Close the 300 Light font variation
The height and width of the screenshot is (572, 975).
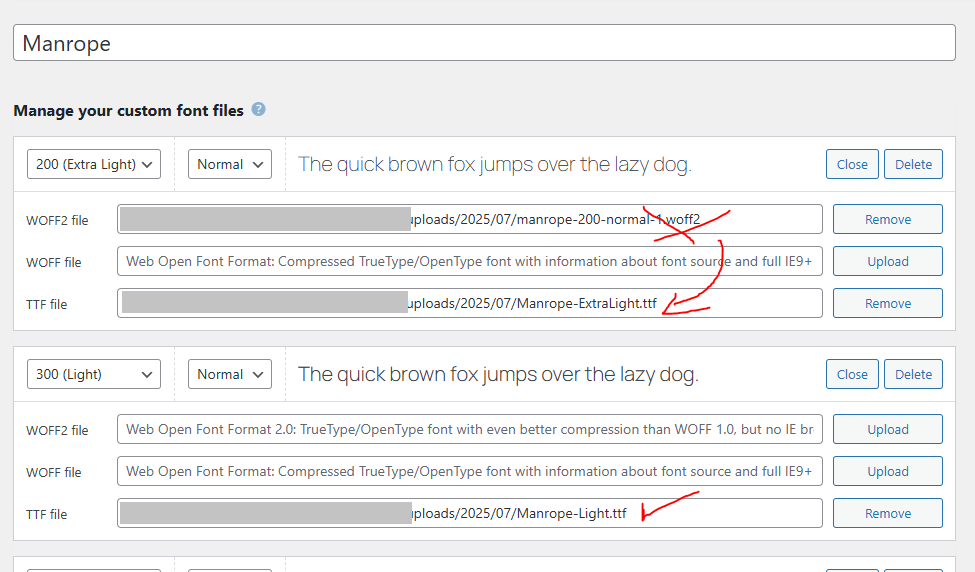point(852,374)
